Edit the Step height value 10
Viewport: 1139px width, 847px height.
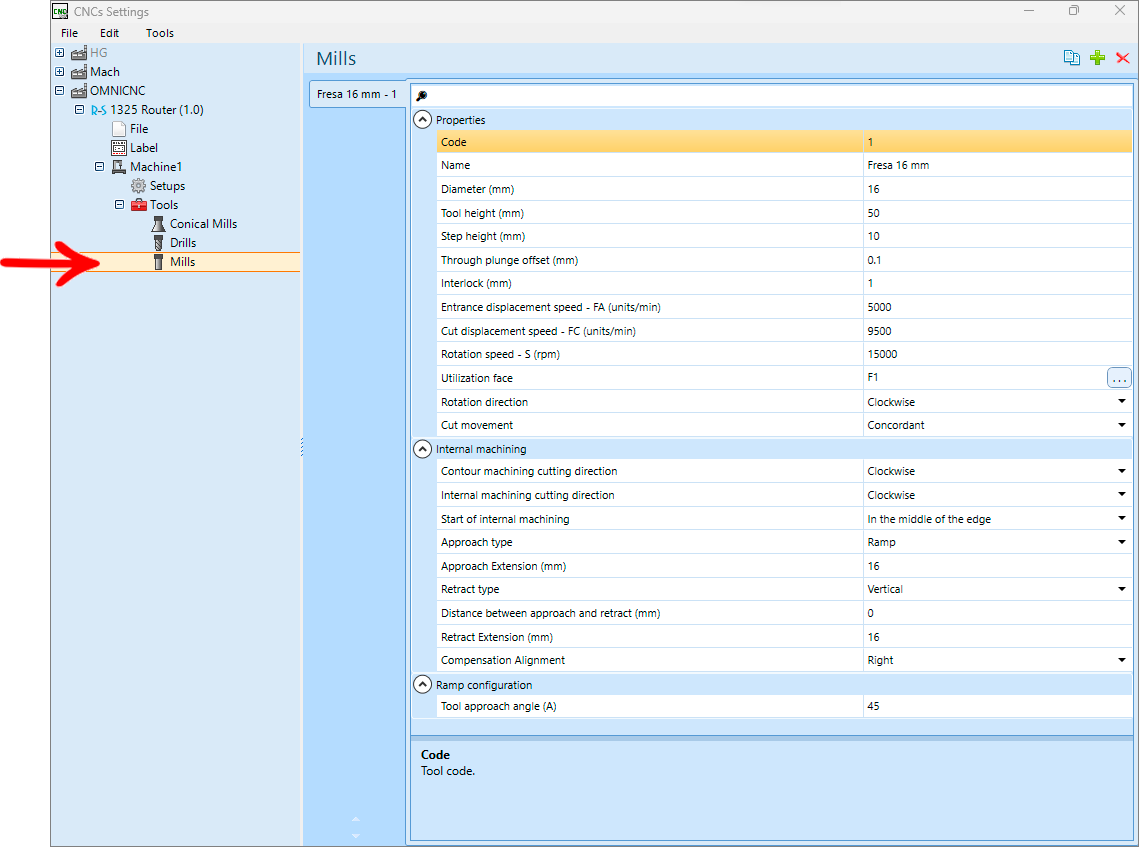click(997, 236)
